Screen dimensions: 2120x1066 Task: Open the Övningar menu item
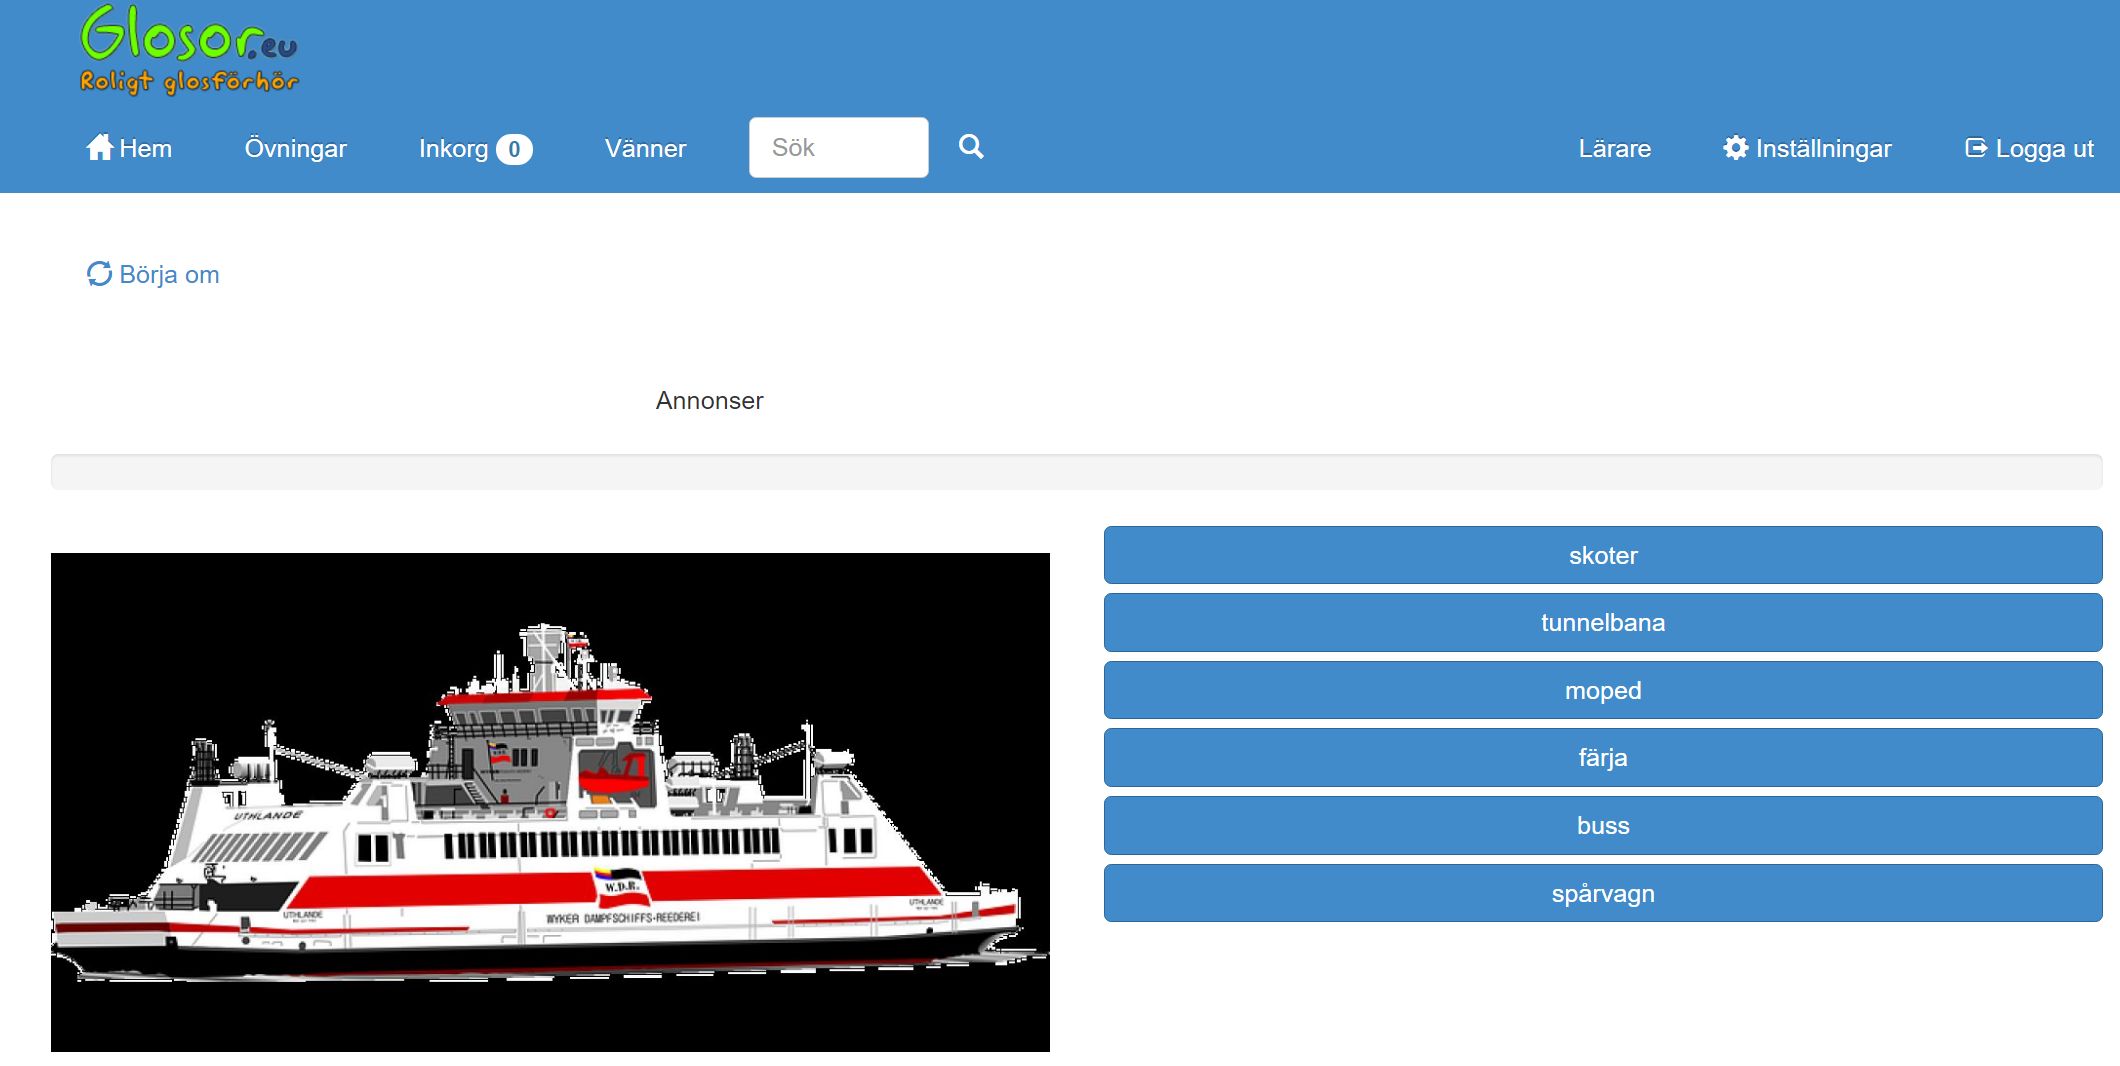point(295,149)
